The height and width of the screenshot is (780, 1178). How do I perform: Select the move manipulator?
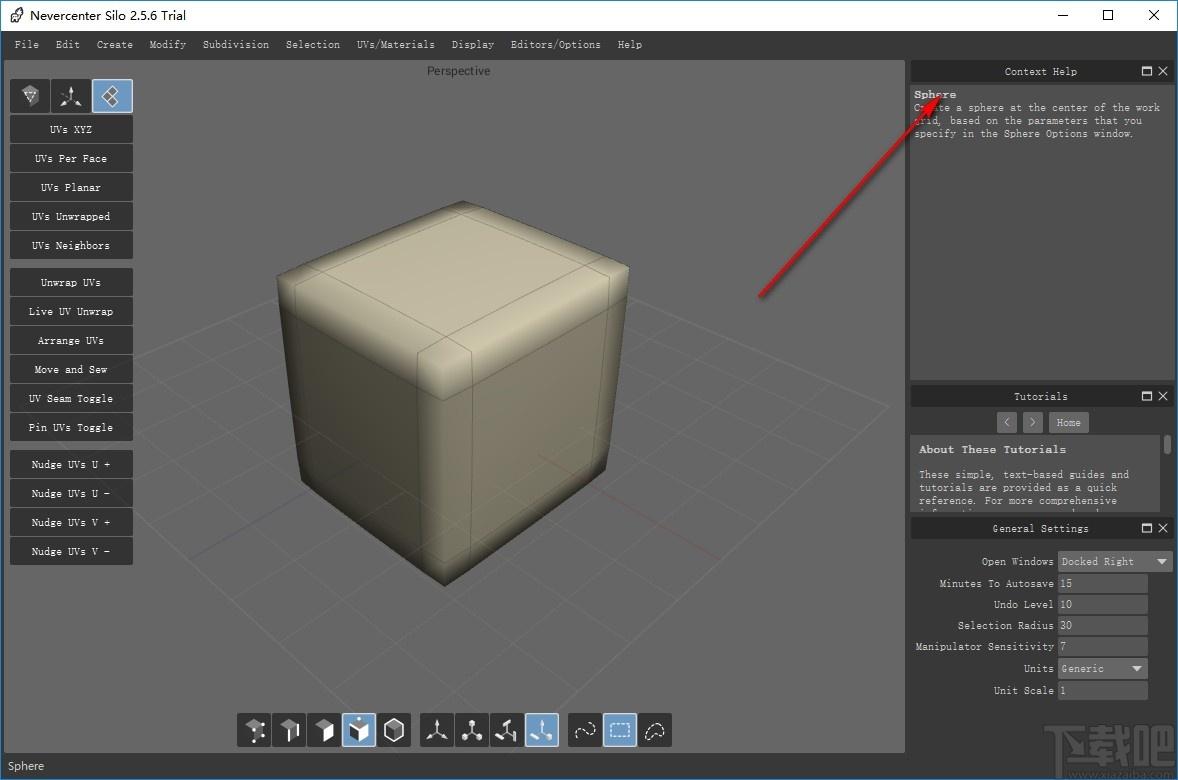point(437,730)
